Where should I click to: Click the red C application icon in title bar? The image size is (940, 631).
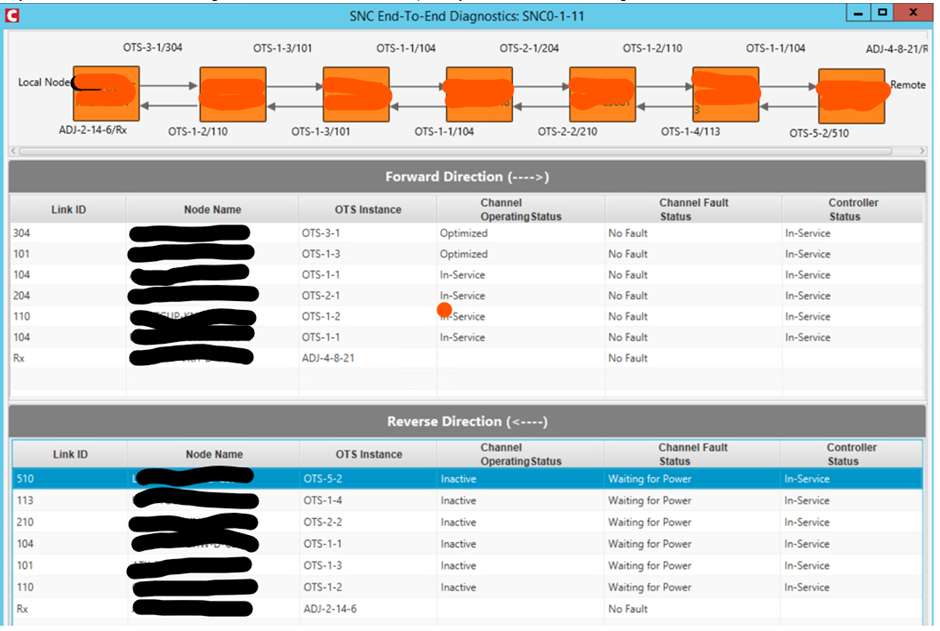(x=12, y=16)
